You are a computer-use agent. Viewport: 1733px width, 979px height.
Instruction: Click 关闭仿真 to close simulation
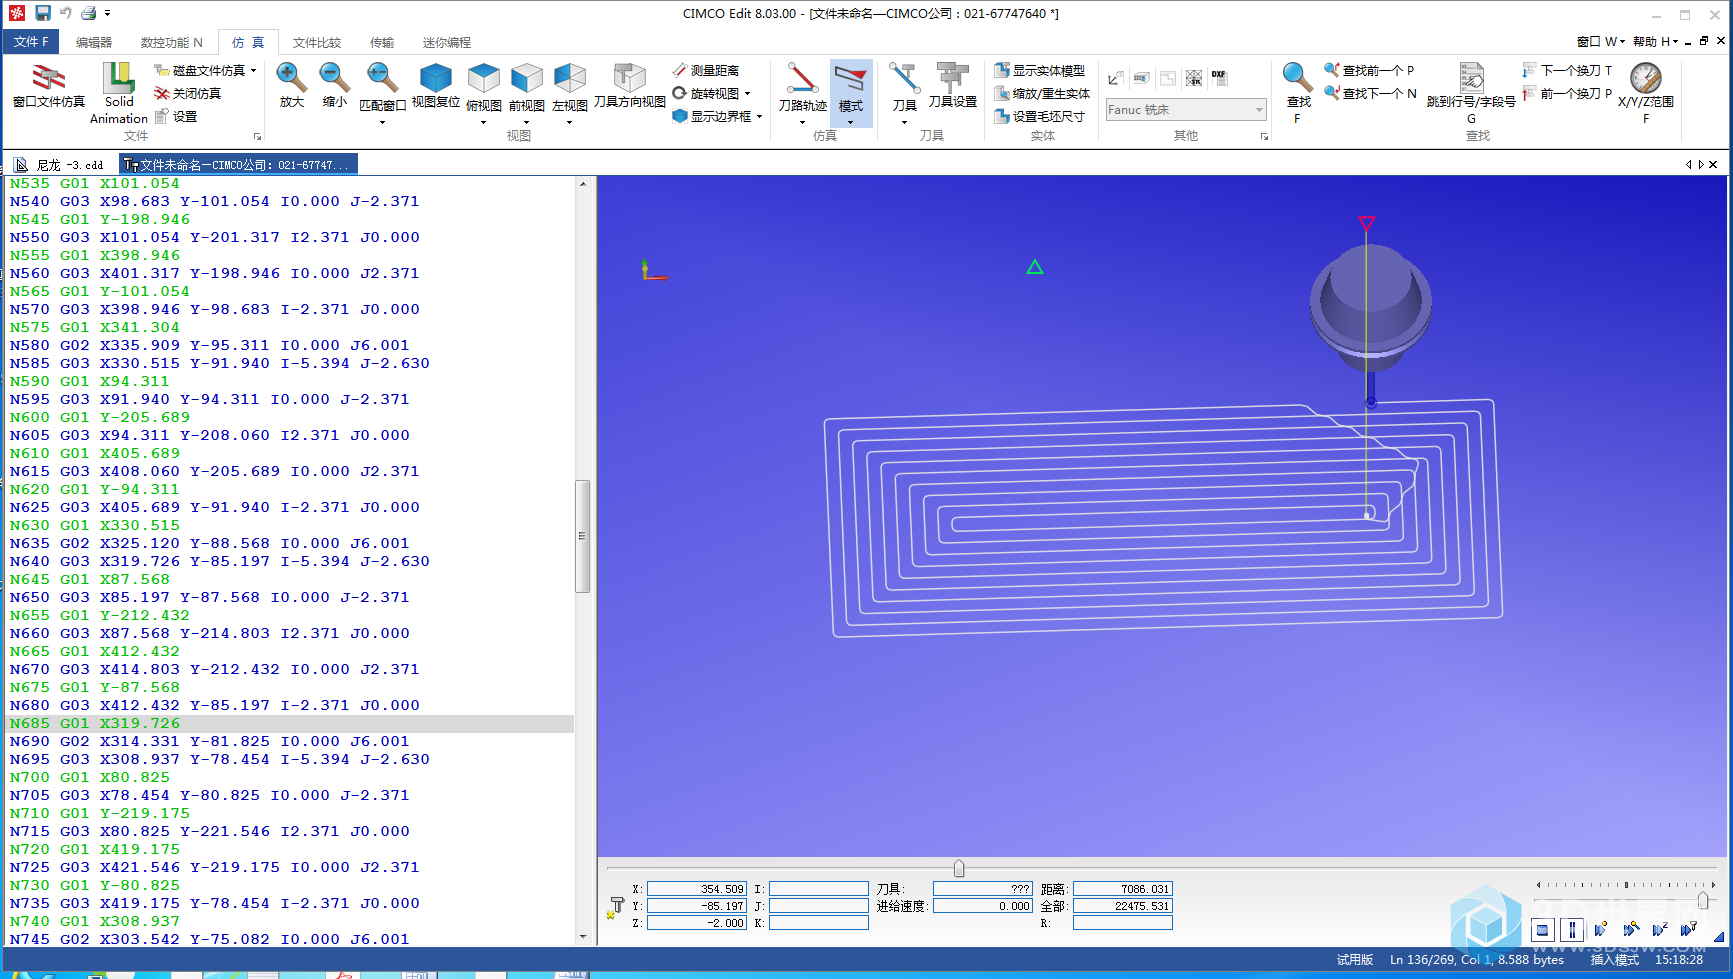click(x=188, y=93)
